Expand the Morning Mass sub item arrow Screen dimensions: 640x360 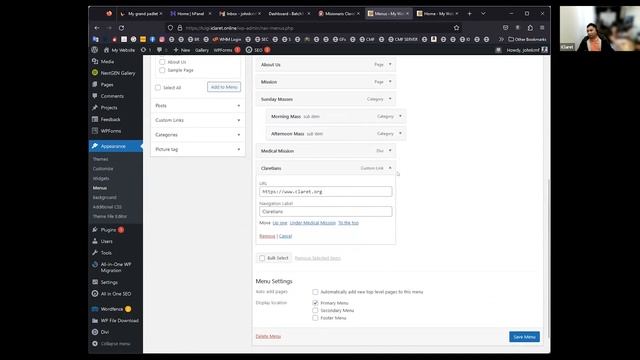point(400,116)
